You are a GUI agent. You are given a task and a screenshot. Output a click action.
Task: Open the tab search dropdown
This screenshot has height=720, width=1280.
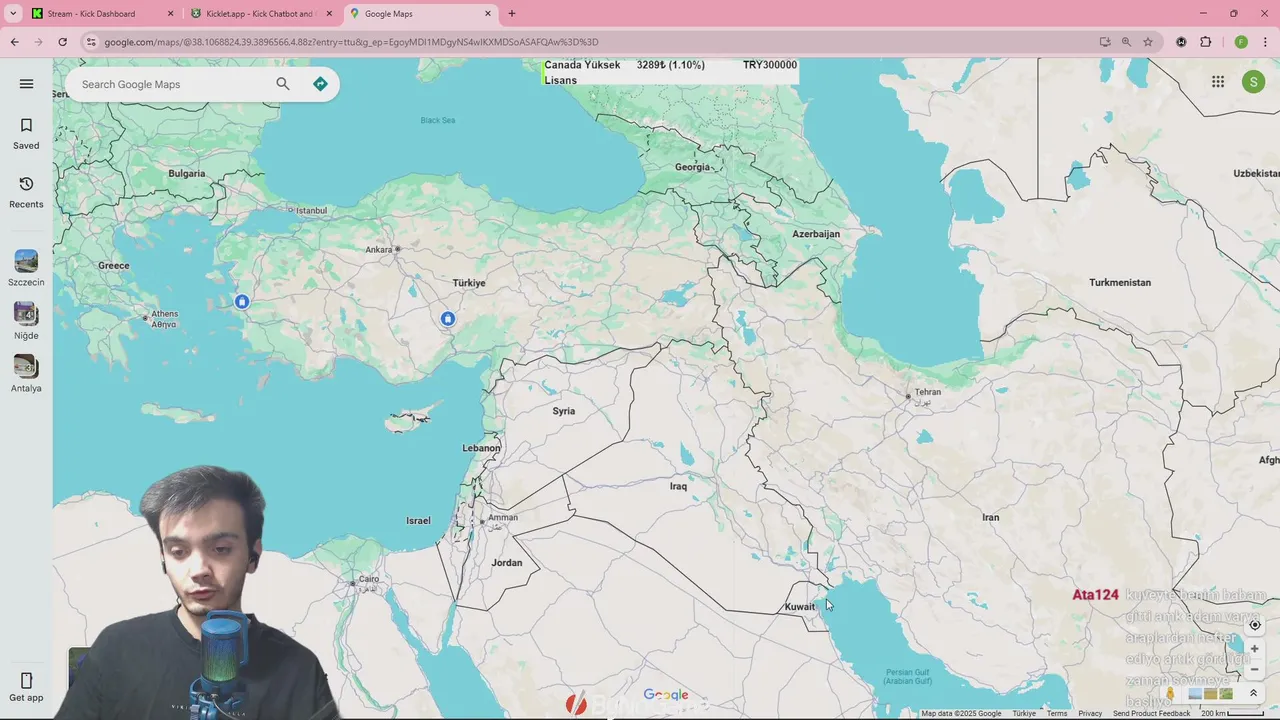pyautogui.click(x=13, y=14)
